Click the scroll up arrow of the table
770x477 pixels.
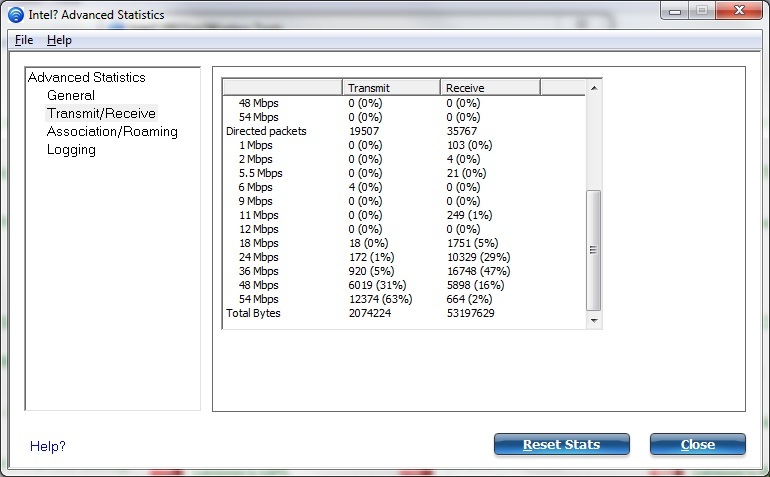594,88
